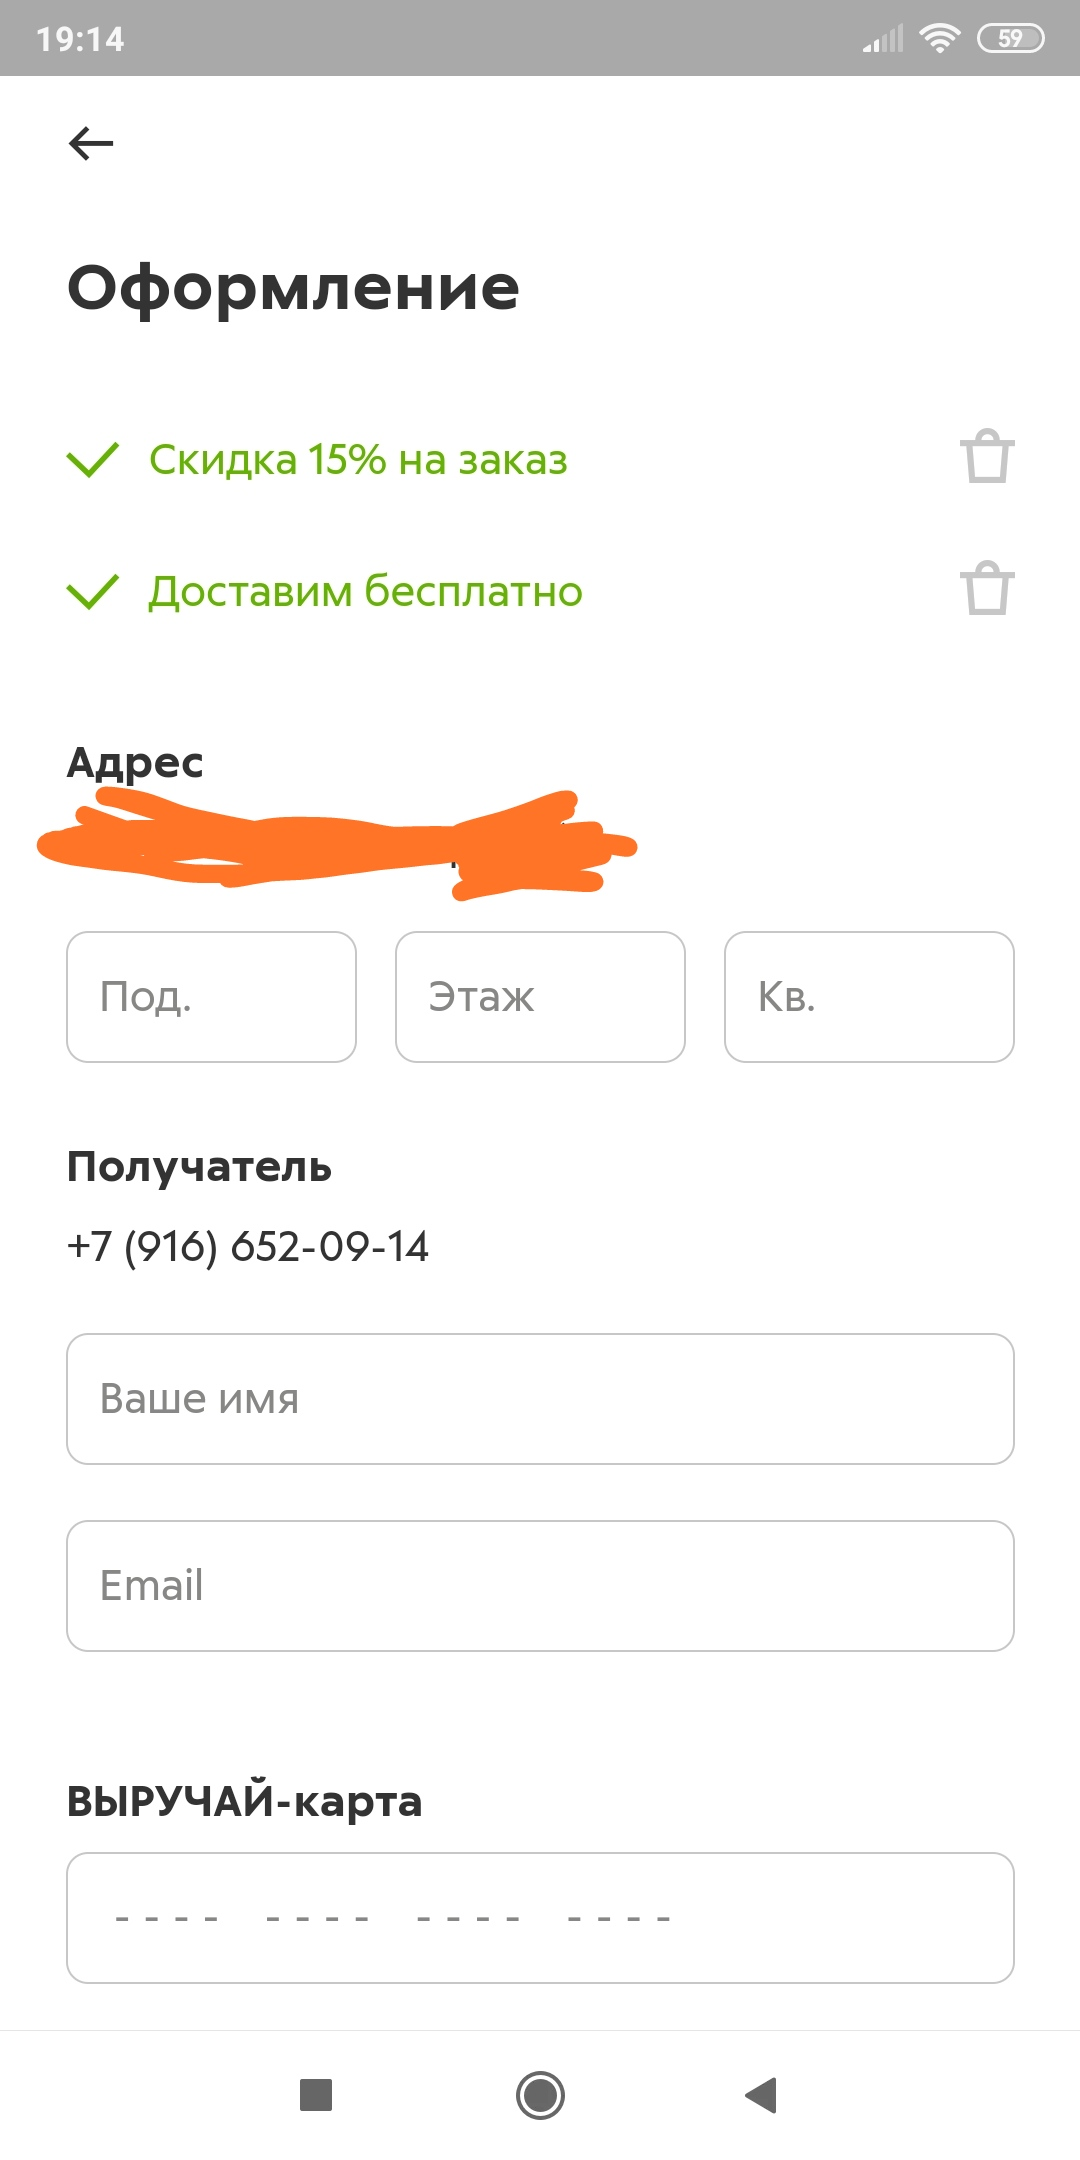1080x2160 pixels.
Task: Tap the Кв. apartment field
Action: 869,997
